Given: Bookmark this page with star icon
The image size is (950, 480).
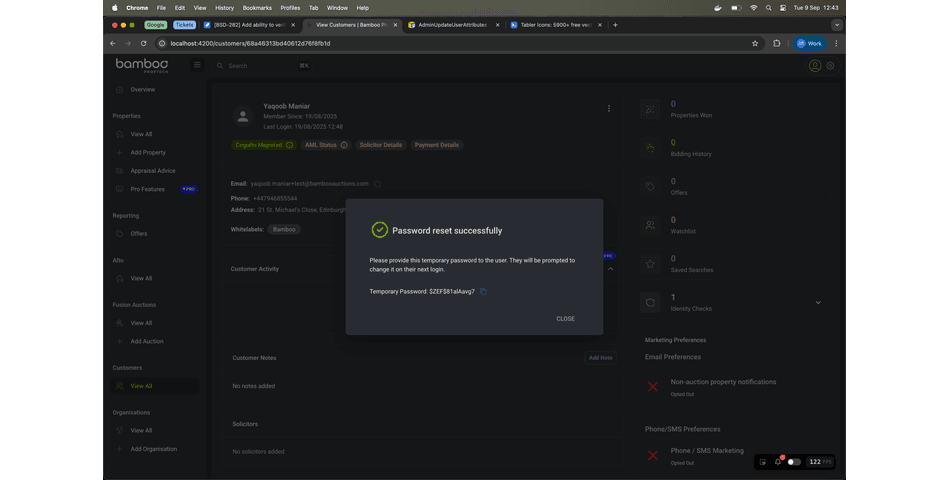Looking at the screenshot, I should tap(755, 44).
